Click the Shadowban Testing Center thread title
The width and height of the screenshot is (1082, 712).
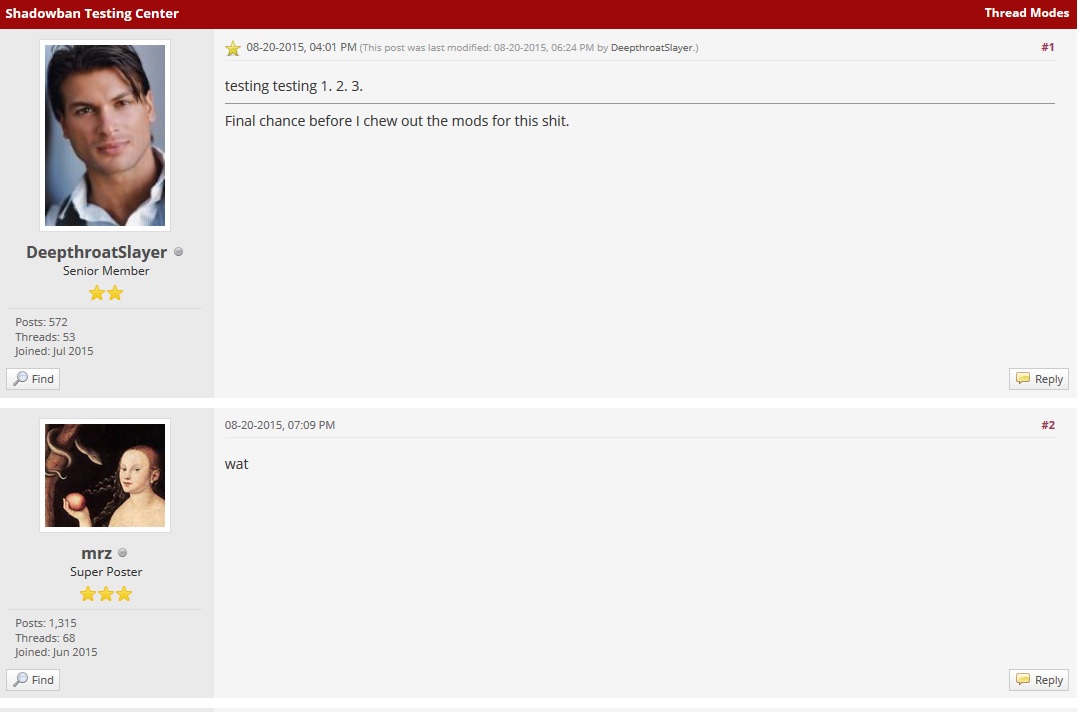click(92, 14)
